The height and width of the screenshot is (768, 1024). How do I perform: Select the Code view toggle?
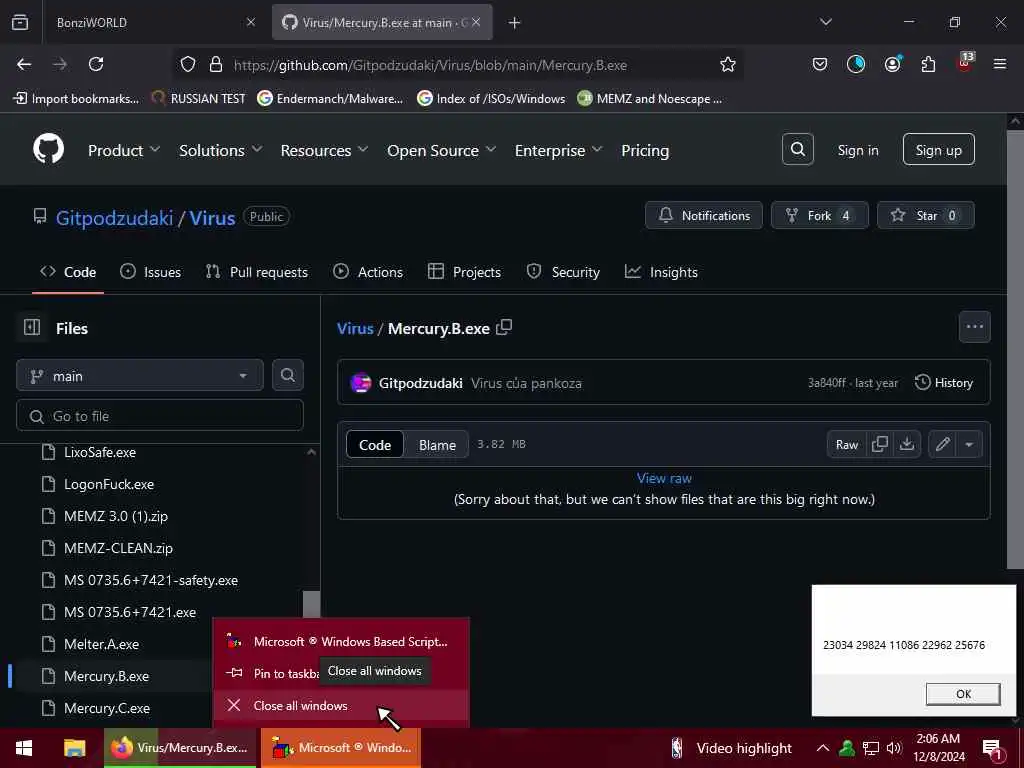pyautogui.click(x=375, y=445)
